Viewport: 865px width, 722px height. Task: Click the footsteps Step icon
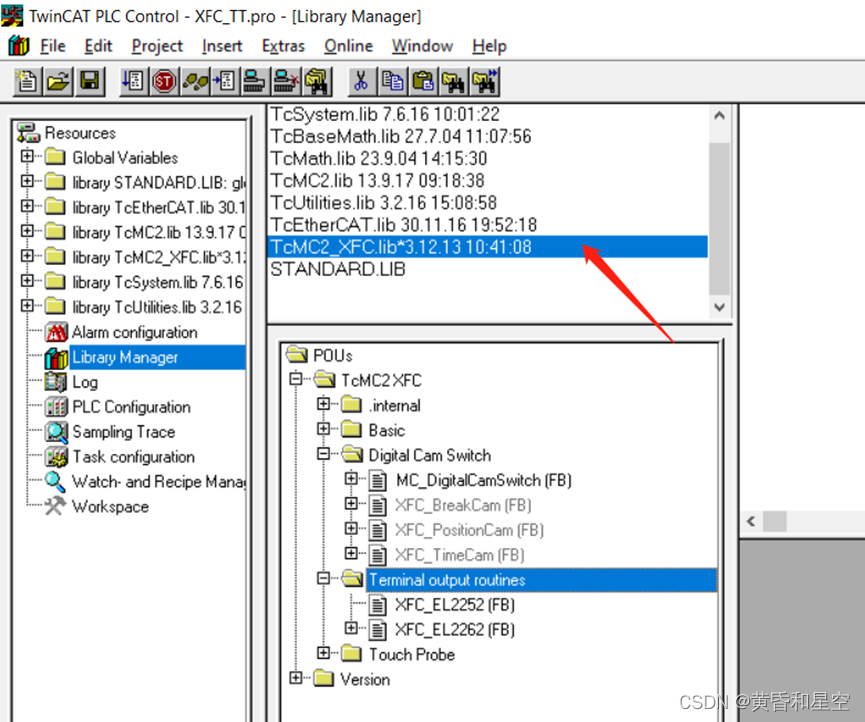pyautogui.click(x=195, y=82)
